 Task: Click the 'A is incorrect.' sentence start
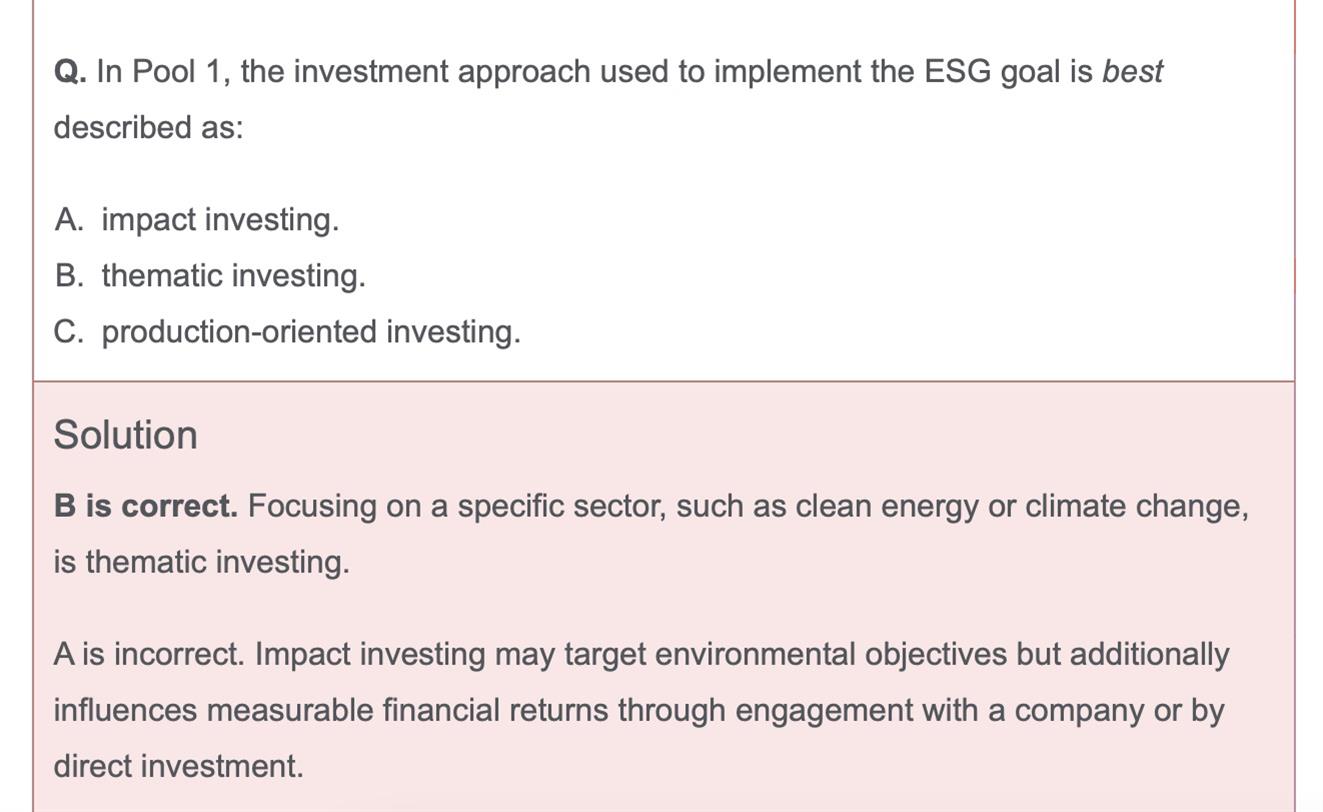click(148, 654)
